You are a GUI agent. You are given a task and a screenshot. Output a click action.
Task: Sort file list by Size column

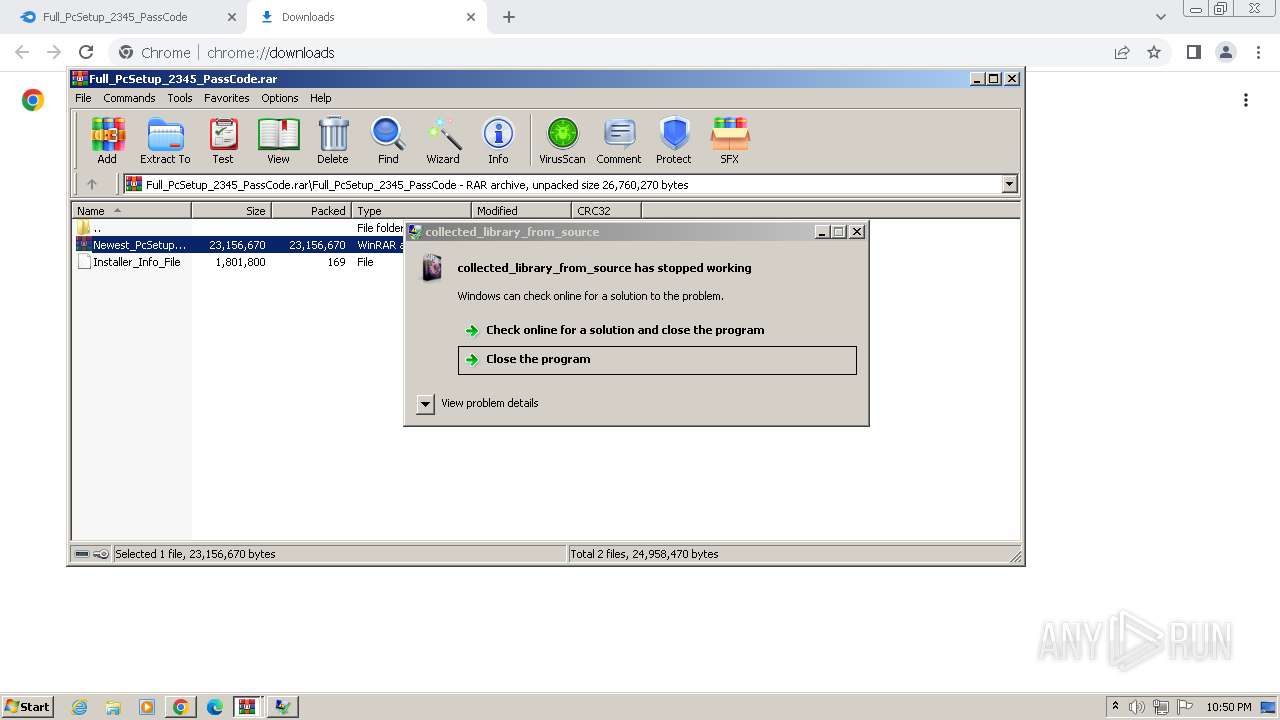pos(231,211)
